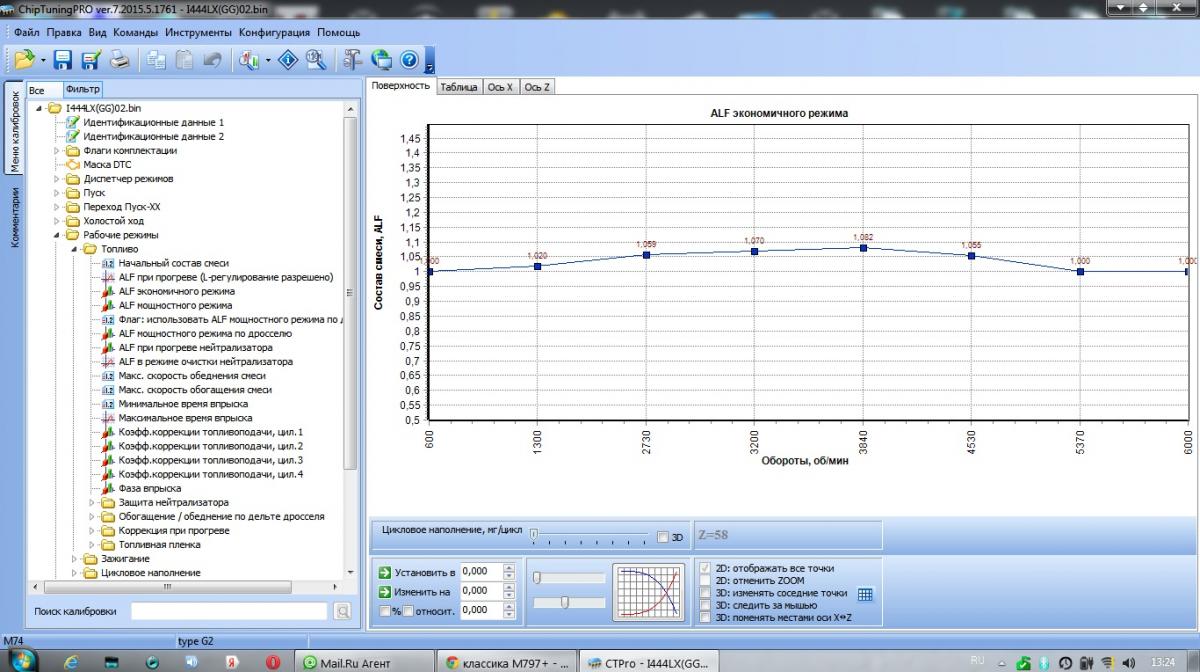Image resolution: width=1200 pixels, height=672 pixels.
Task: Click the open file folder icon
Action: tap(24, 60)
